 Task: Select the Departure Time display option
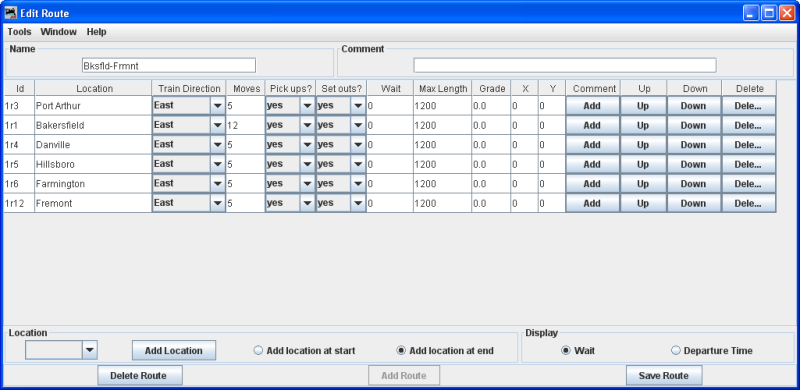point(712,351)
